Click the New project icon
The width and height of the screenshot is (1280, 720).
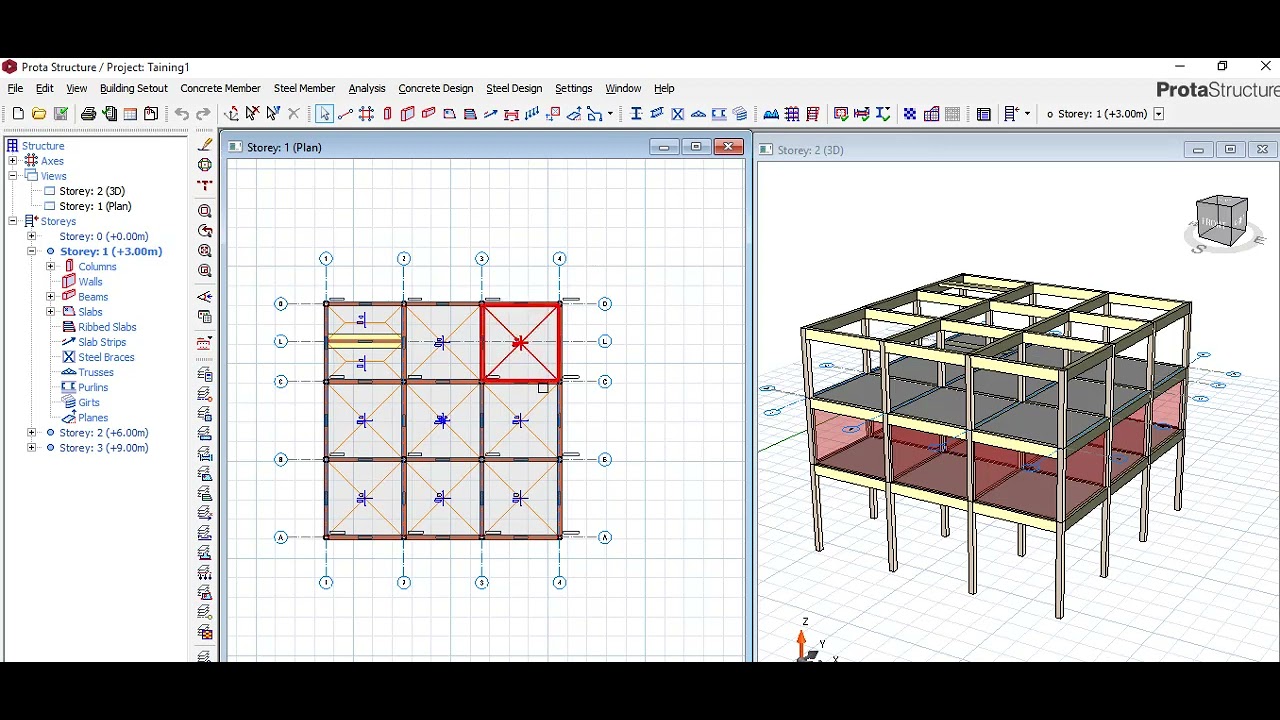pos(18,114)
